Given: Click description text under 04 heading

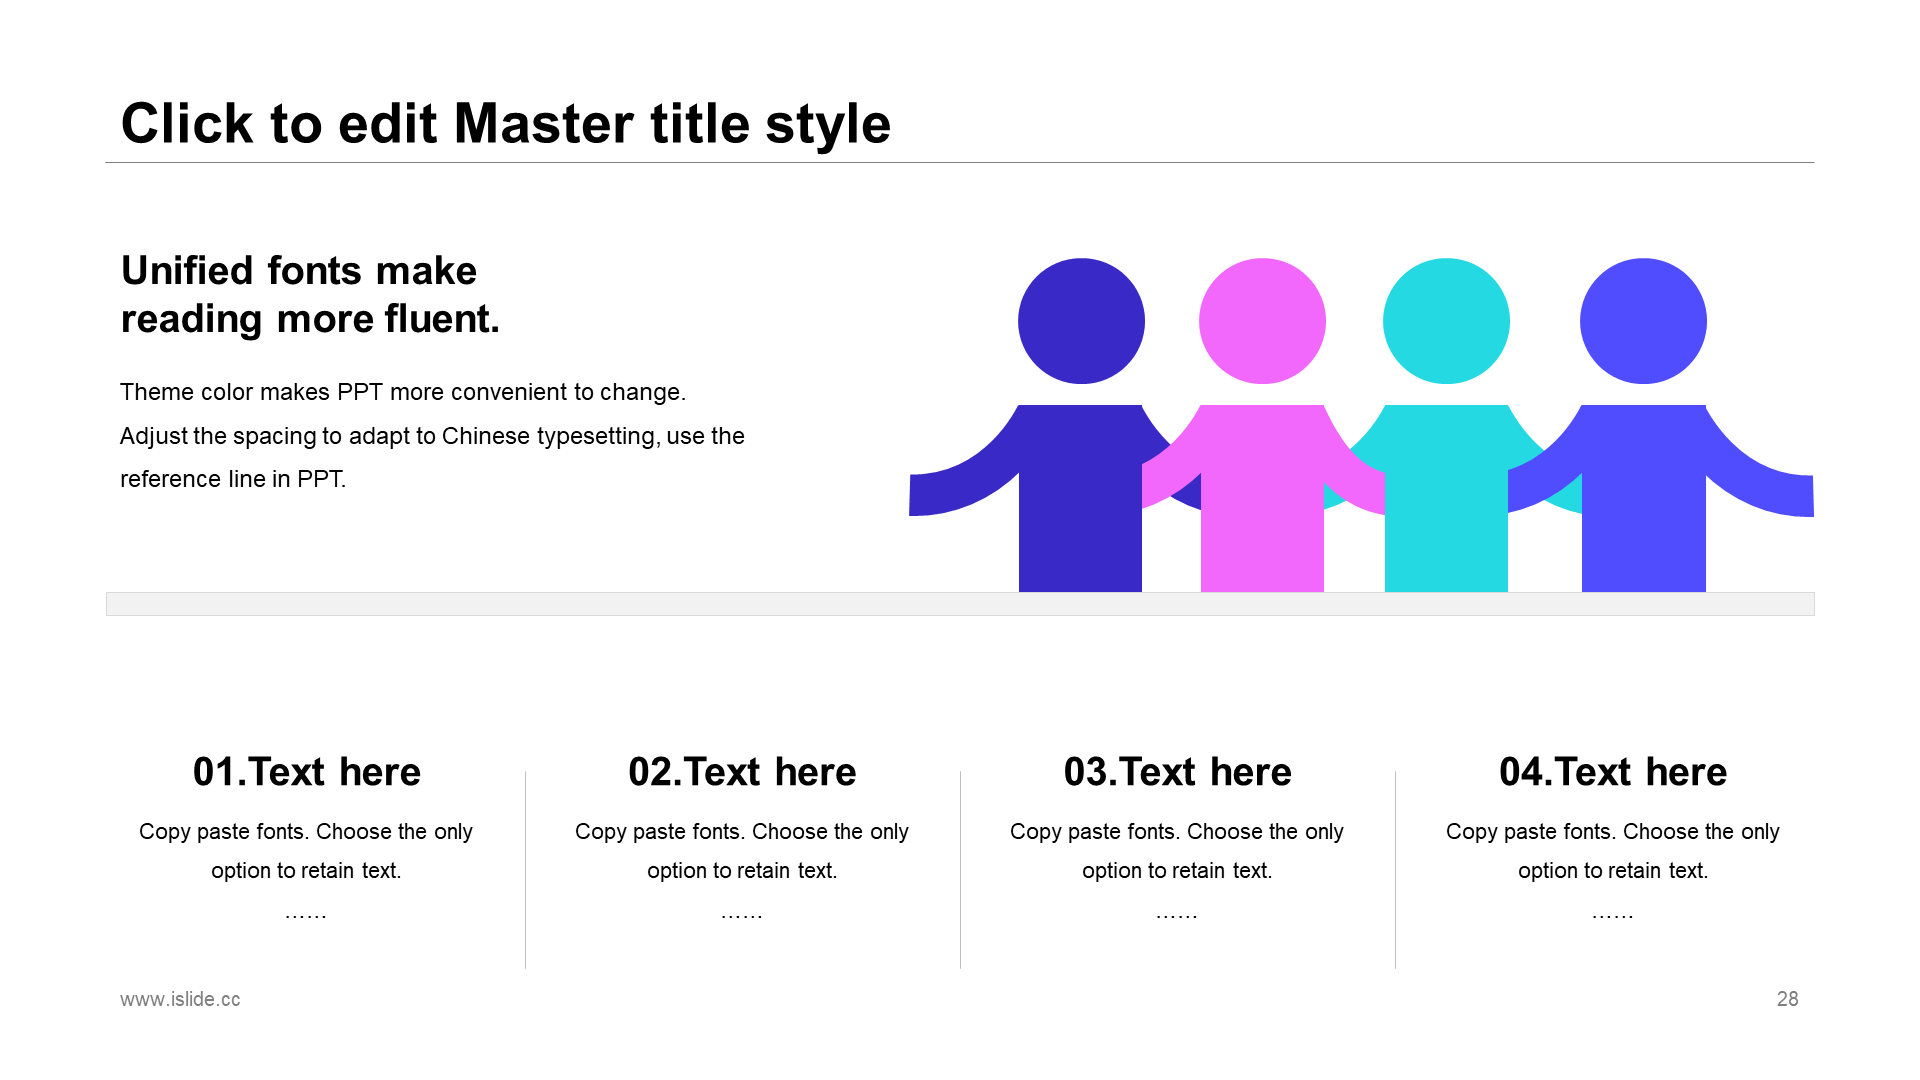Looking at the screenshot, I should pos(1612,851).
